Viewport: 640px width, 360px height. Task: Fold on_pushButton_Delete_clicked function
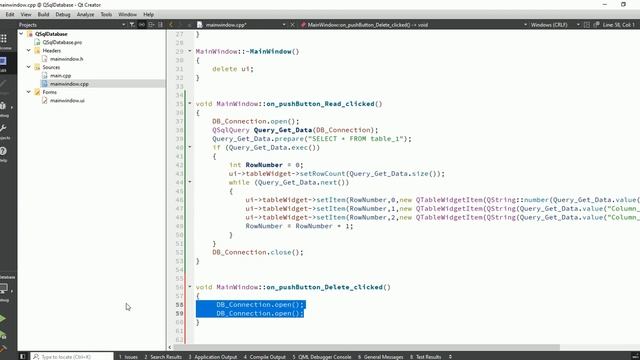click(190, 287)
